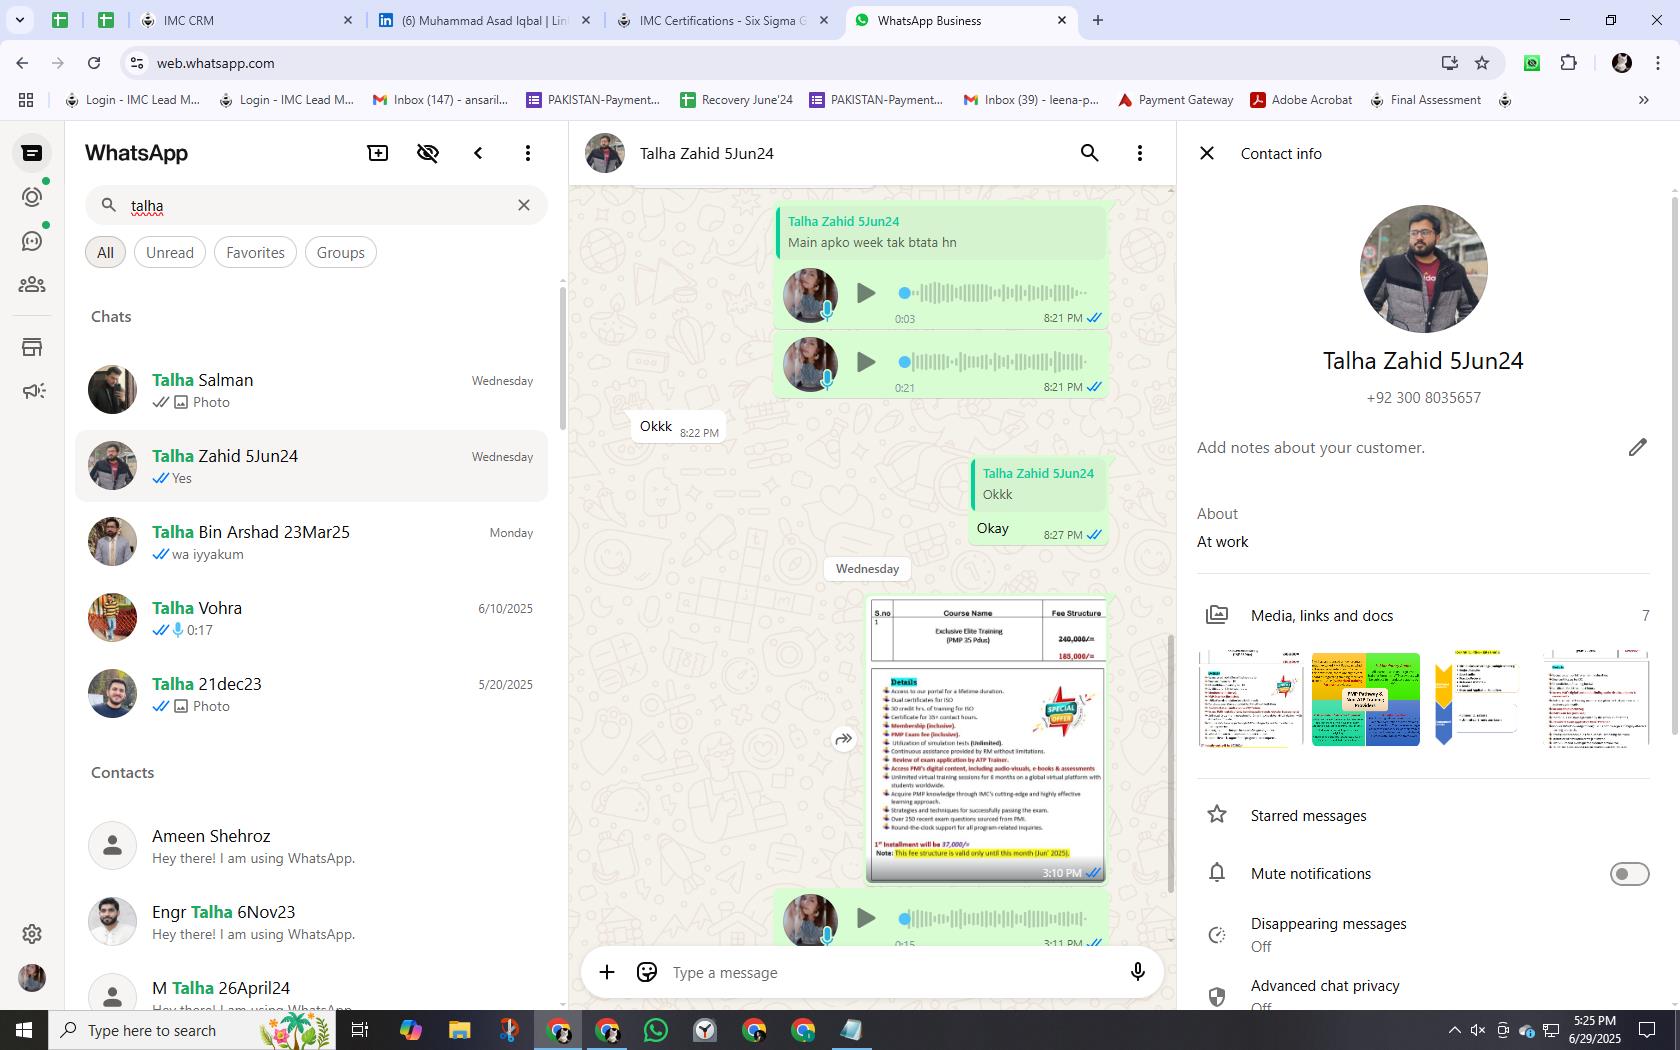Image resolution: width=1680 pixels, height=1050 pixels.
Task: Toggle Mute notifications switch
Action: (x=1629, y=874)
